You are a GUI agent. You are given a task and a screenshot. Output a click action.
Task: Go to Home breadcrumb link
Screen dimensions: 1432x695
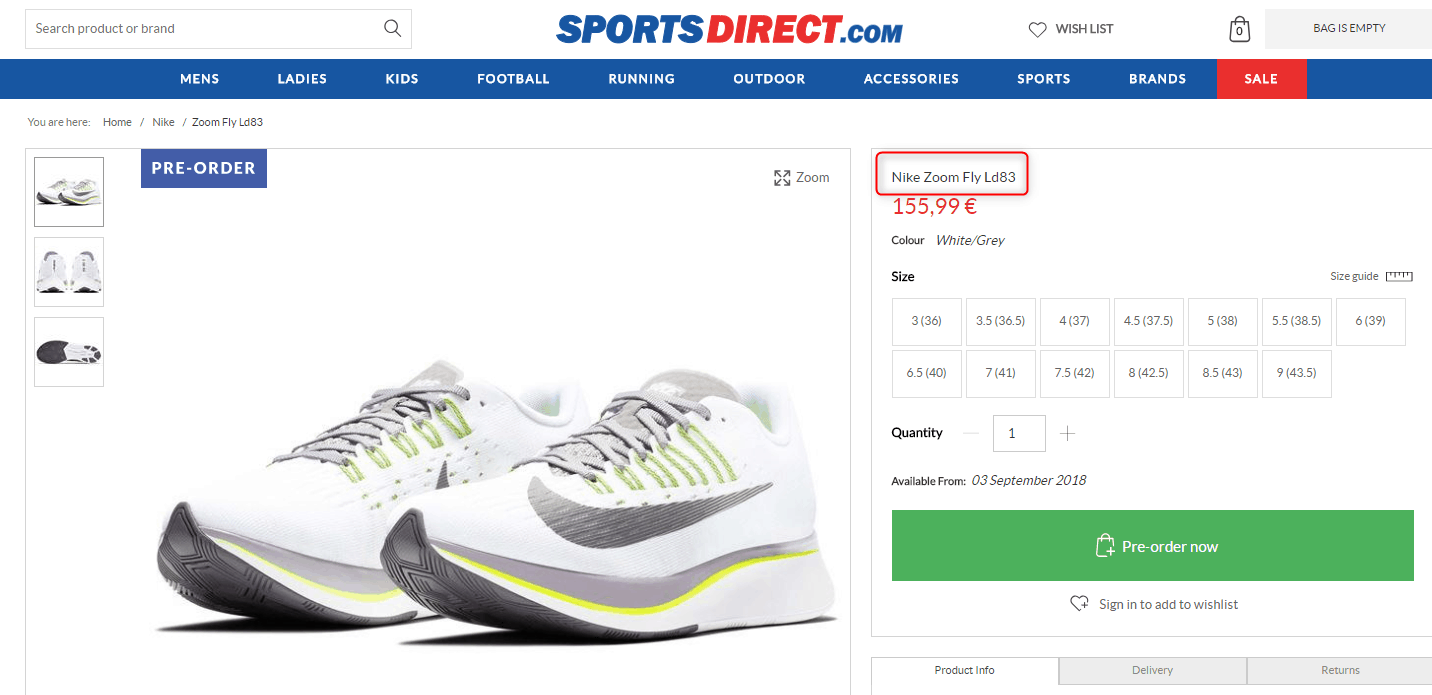point(117,122)
